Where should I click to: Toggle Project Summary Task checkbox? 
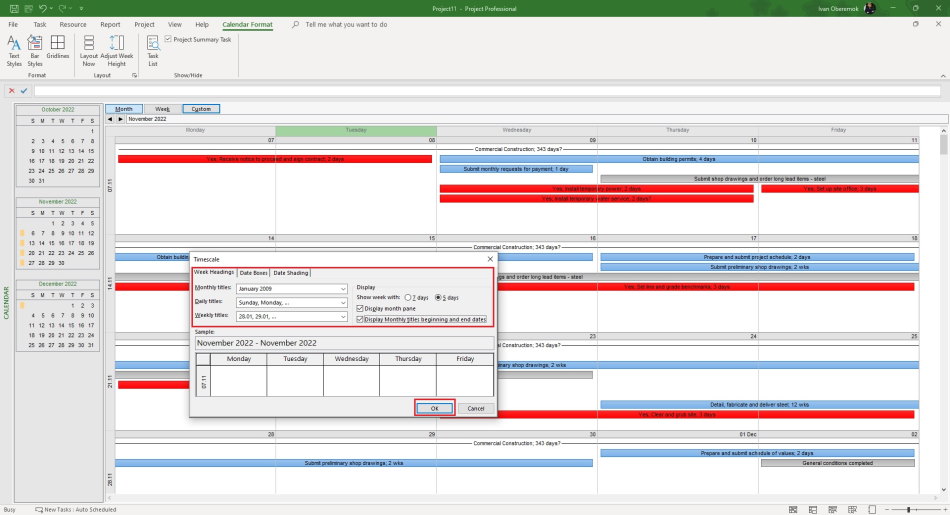tap(168, 39)
